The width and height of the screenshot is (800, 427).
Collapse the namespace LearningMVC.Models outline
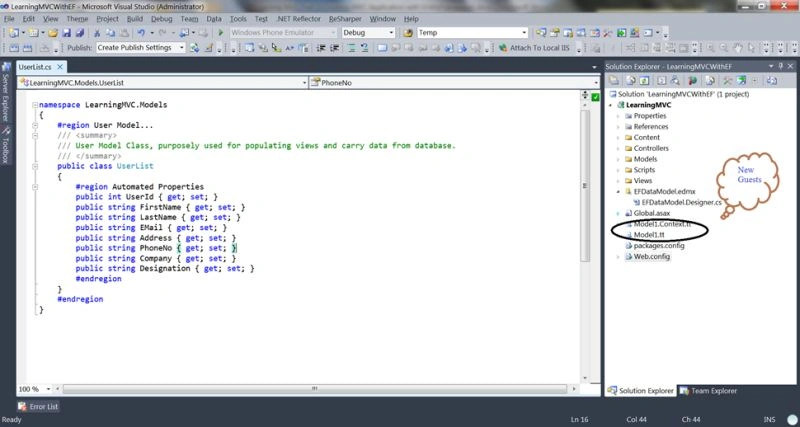point(35,105)
